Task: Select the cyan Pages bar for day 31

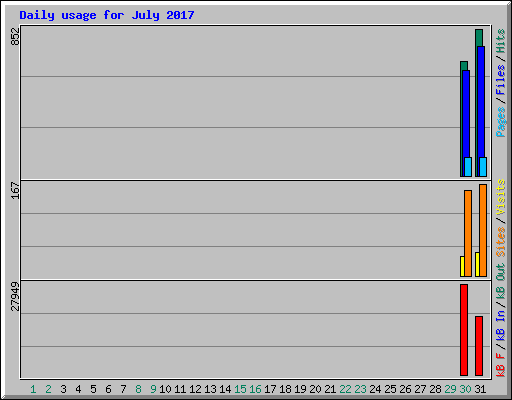Action: tap(483, 167)
